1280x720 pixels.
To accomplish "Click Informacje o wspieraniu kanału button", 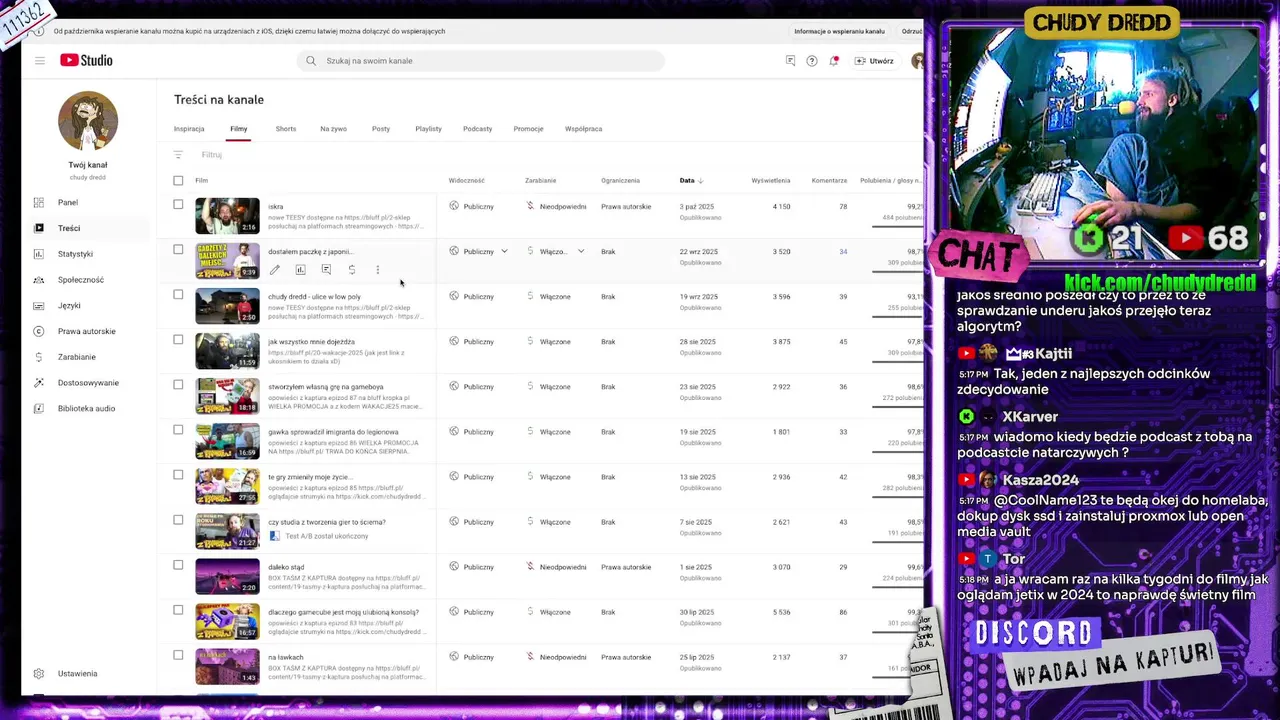I will 839,31.
